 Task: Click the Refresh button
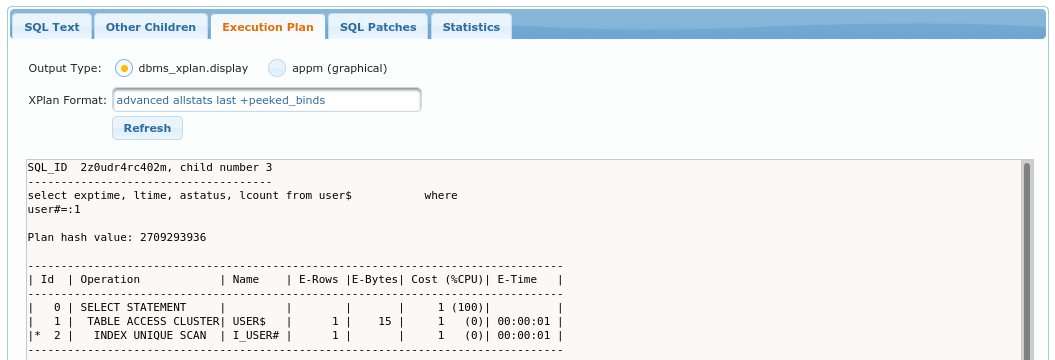click(147, 128)
